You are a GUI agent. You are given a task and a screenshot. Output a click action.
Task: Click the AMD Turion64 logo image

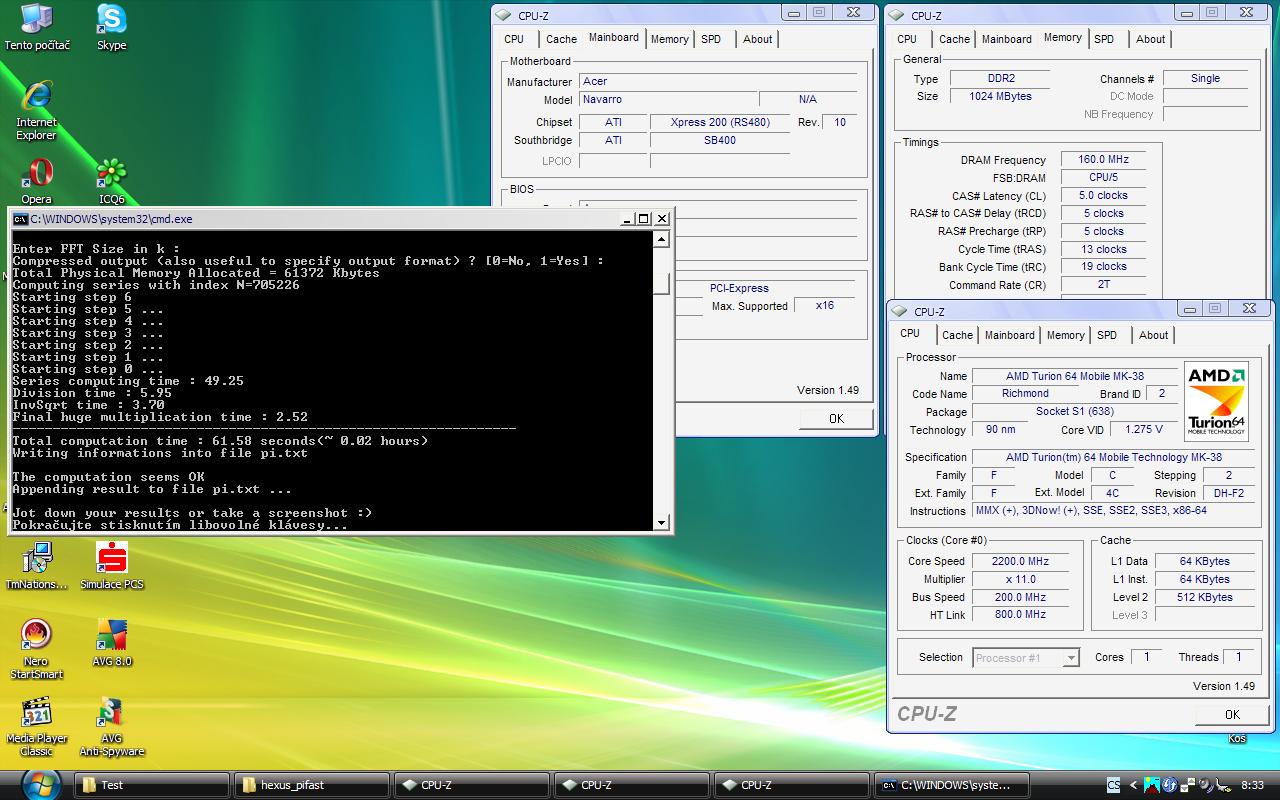tap(1216, 401)
